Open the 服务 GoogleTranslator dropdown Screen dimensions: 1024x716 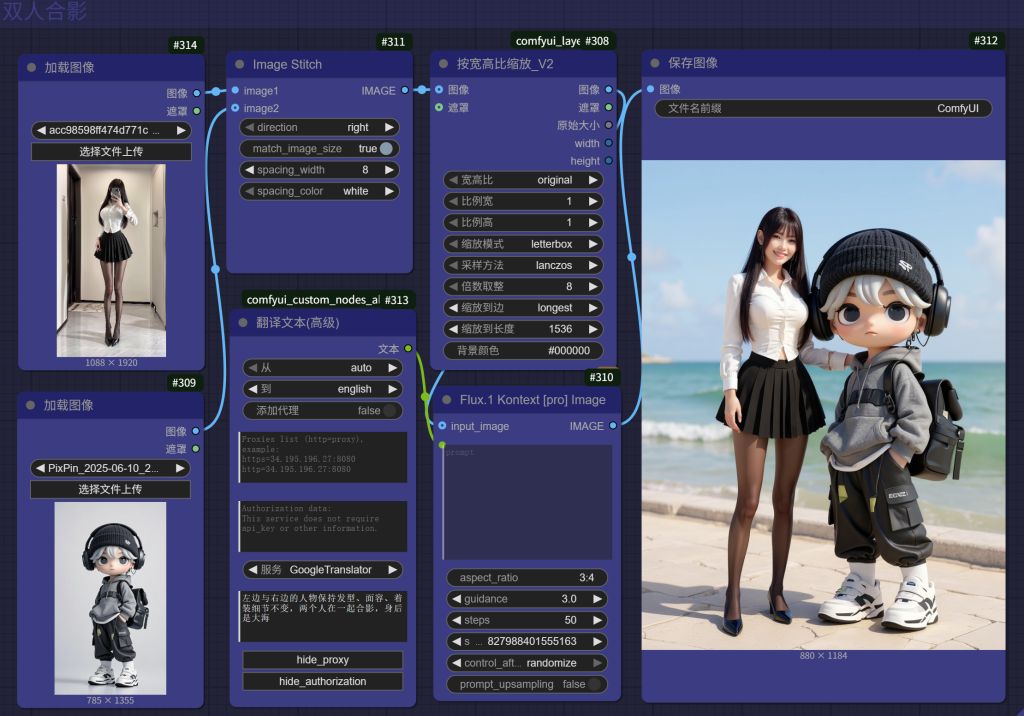click(x=323, y=569)
